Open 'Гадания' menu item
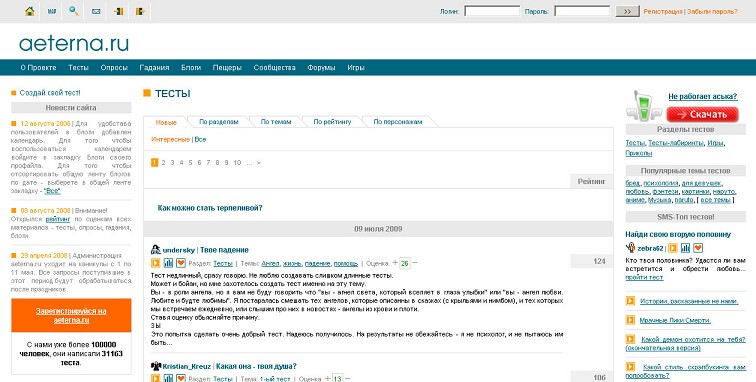 154,68
